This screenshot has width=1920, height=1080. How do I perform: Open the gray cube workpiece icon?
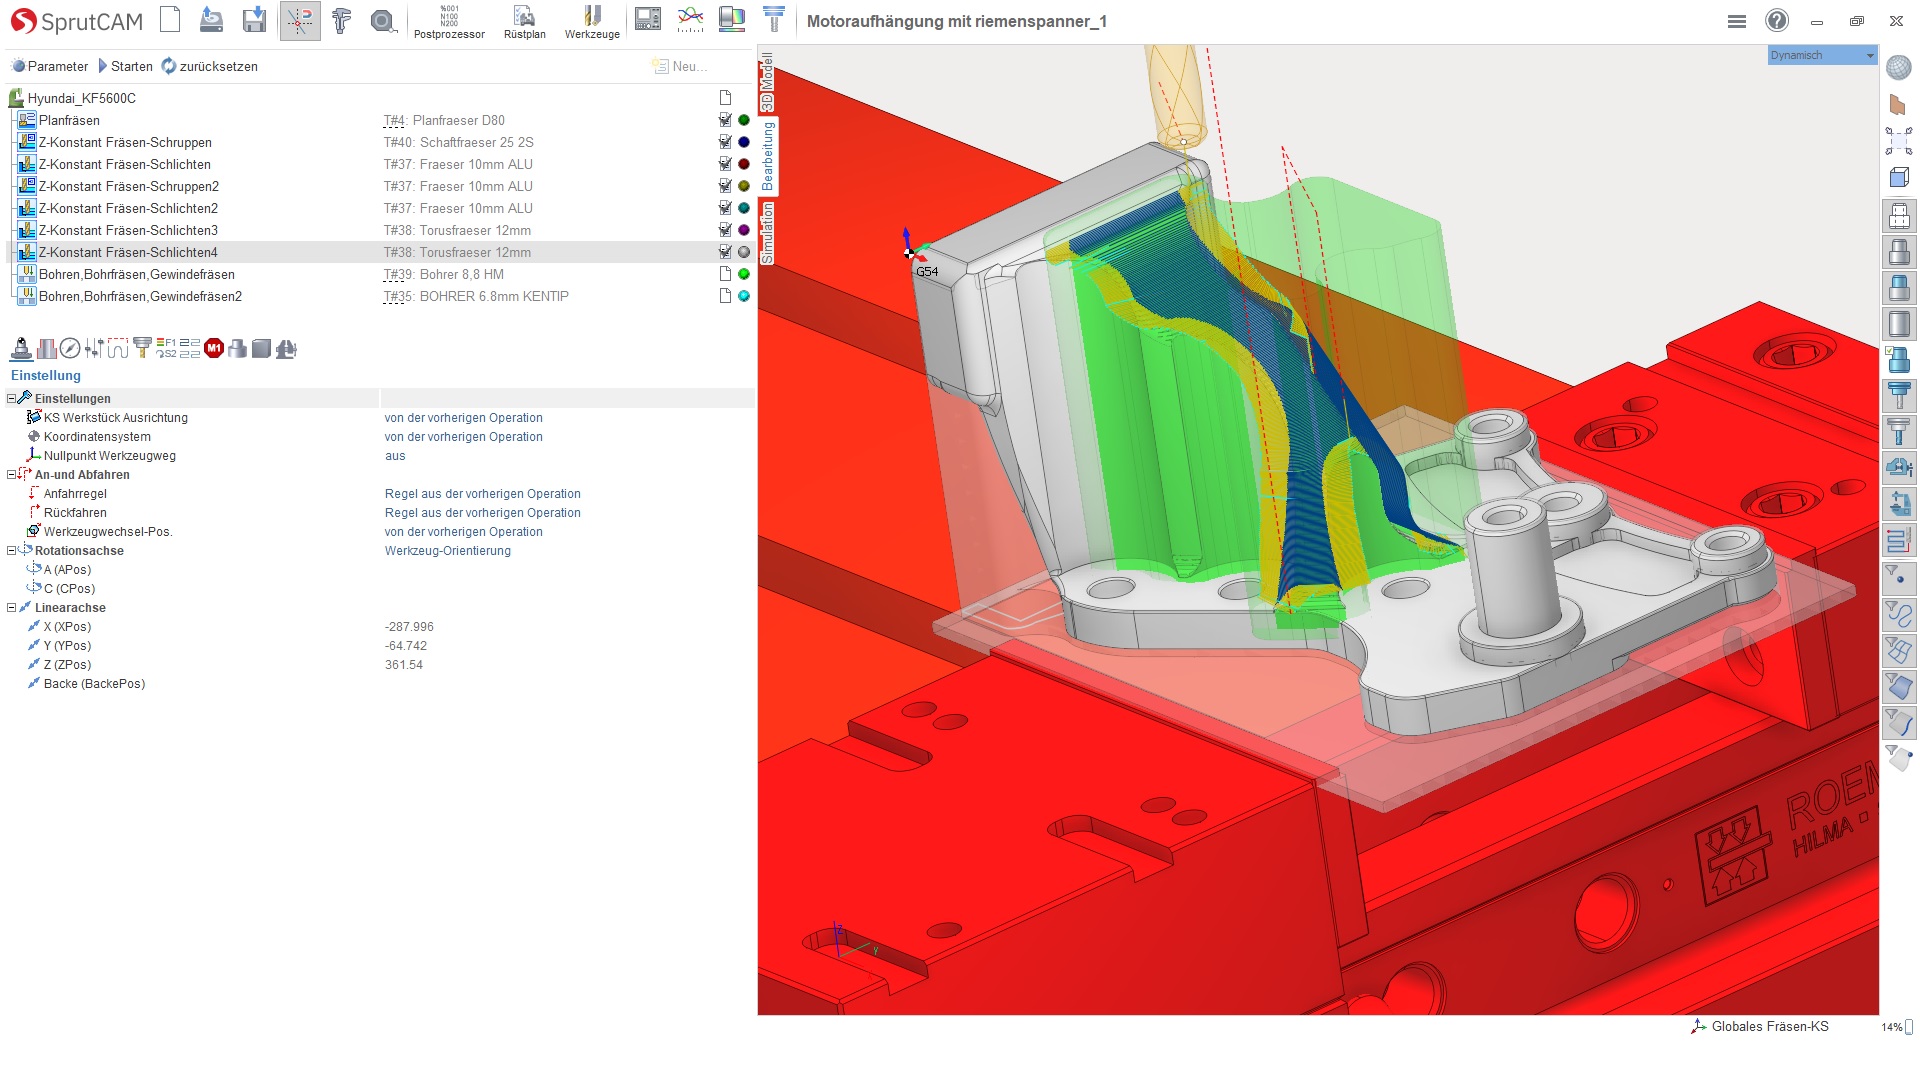262,348
